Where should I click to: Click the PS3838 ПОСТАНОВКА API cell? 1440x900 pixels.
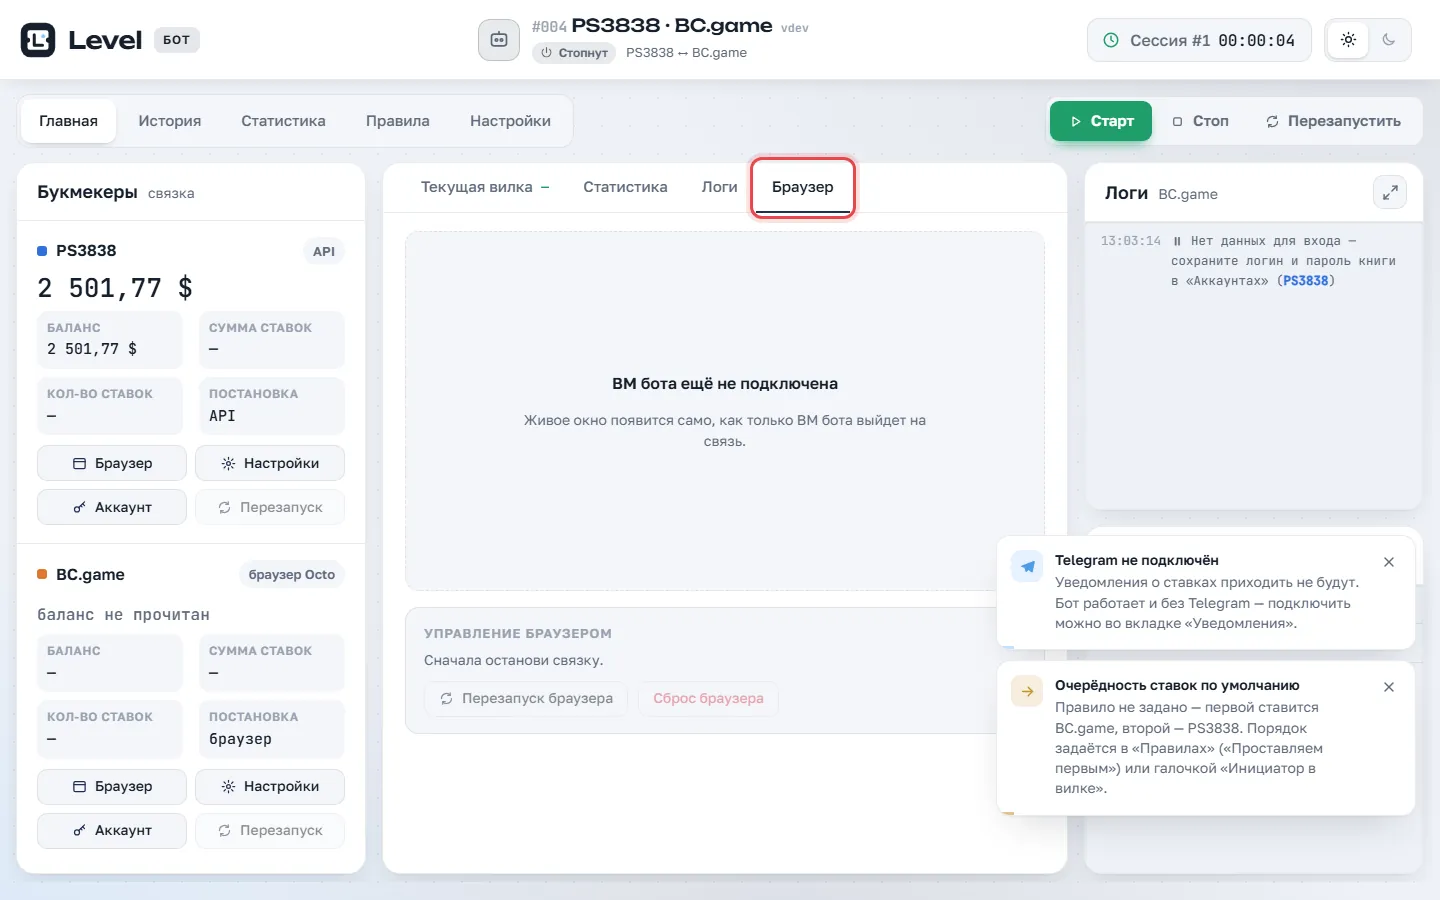272,405
